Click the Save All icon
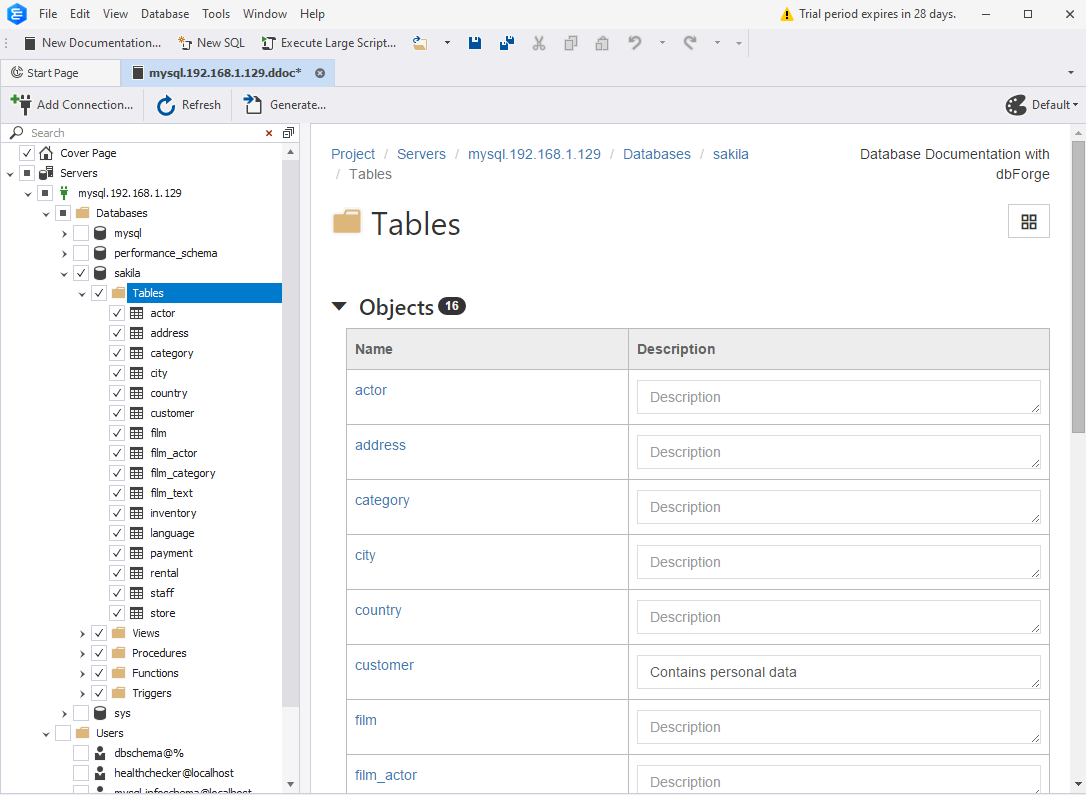Screen dimensions: 1086x795 click(507, 43)
